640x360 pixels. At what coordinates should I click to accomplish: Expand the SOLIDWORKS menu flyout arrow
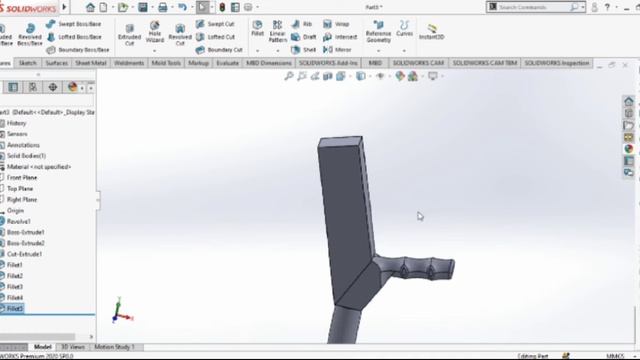pyautogui.click(x=64, y=7)
